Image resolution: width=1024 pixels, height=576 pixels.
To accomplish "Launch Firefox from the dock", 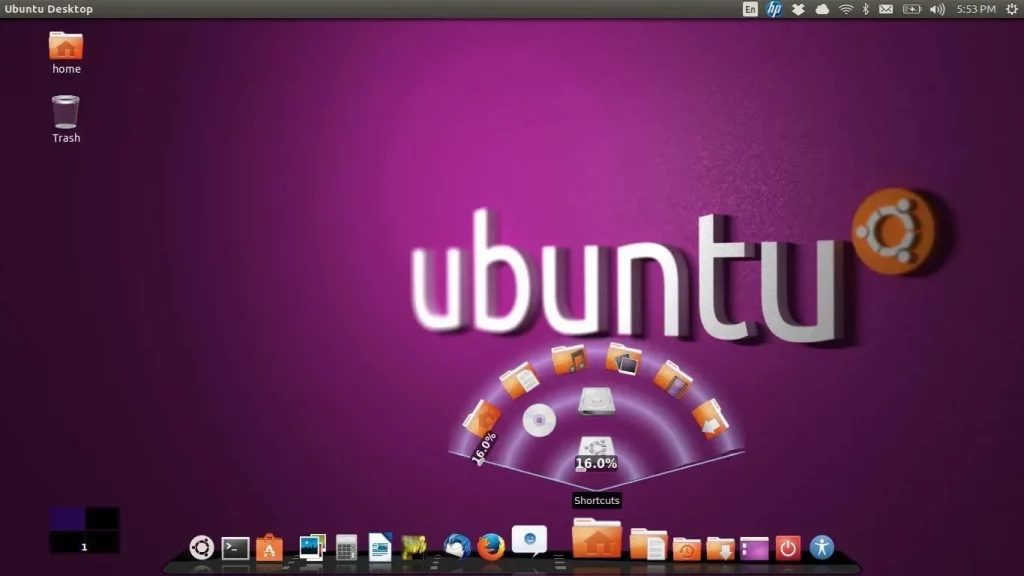I will (491, 547).
